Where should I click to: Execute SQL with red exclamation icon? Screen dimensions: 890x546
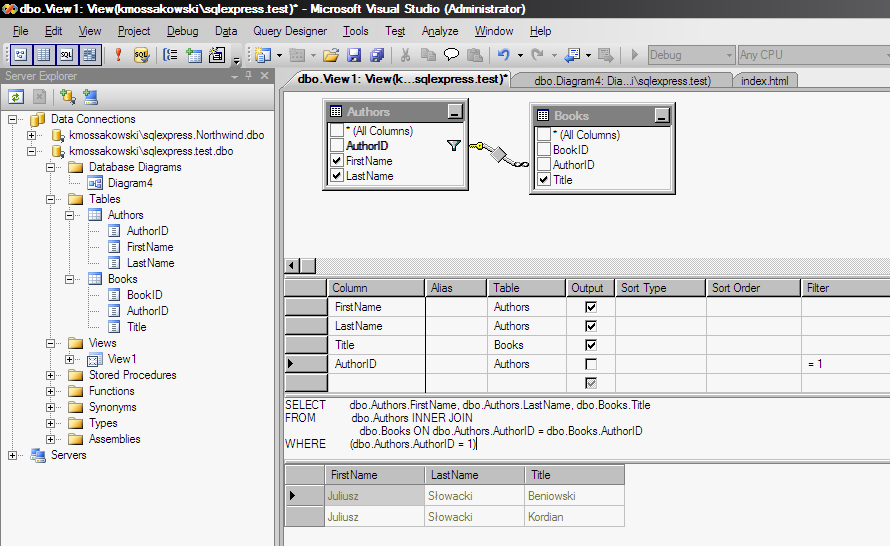coord(118,55)
